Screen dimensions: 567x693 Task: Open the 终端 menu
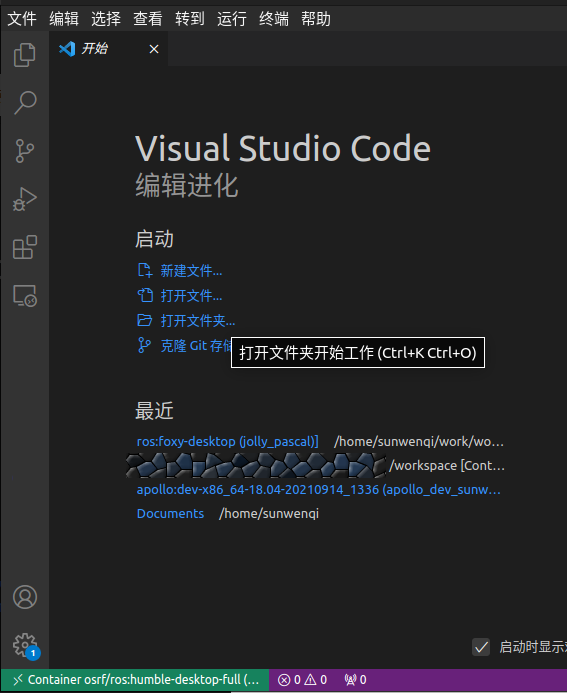tap(274, 19)
